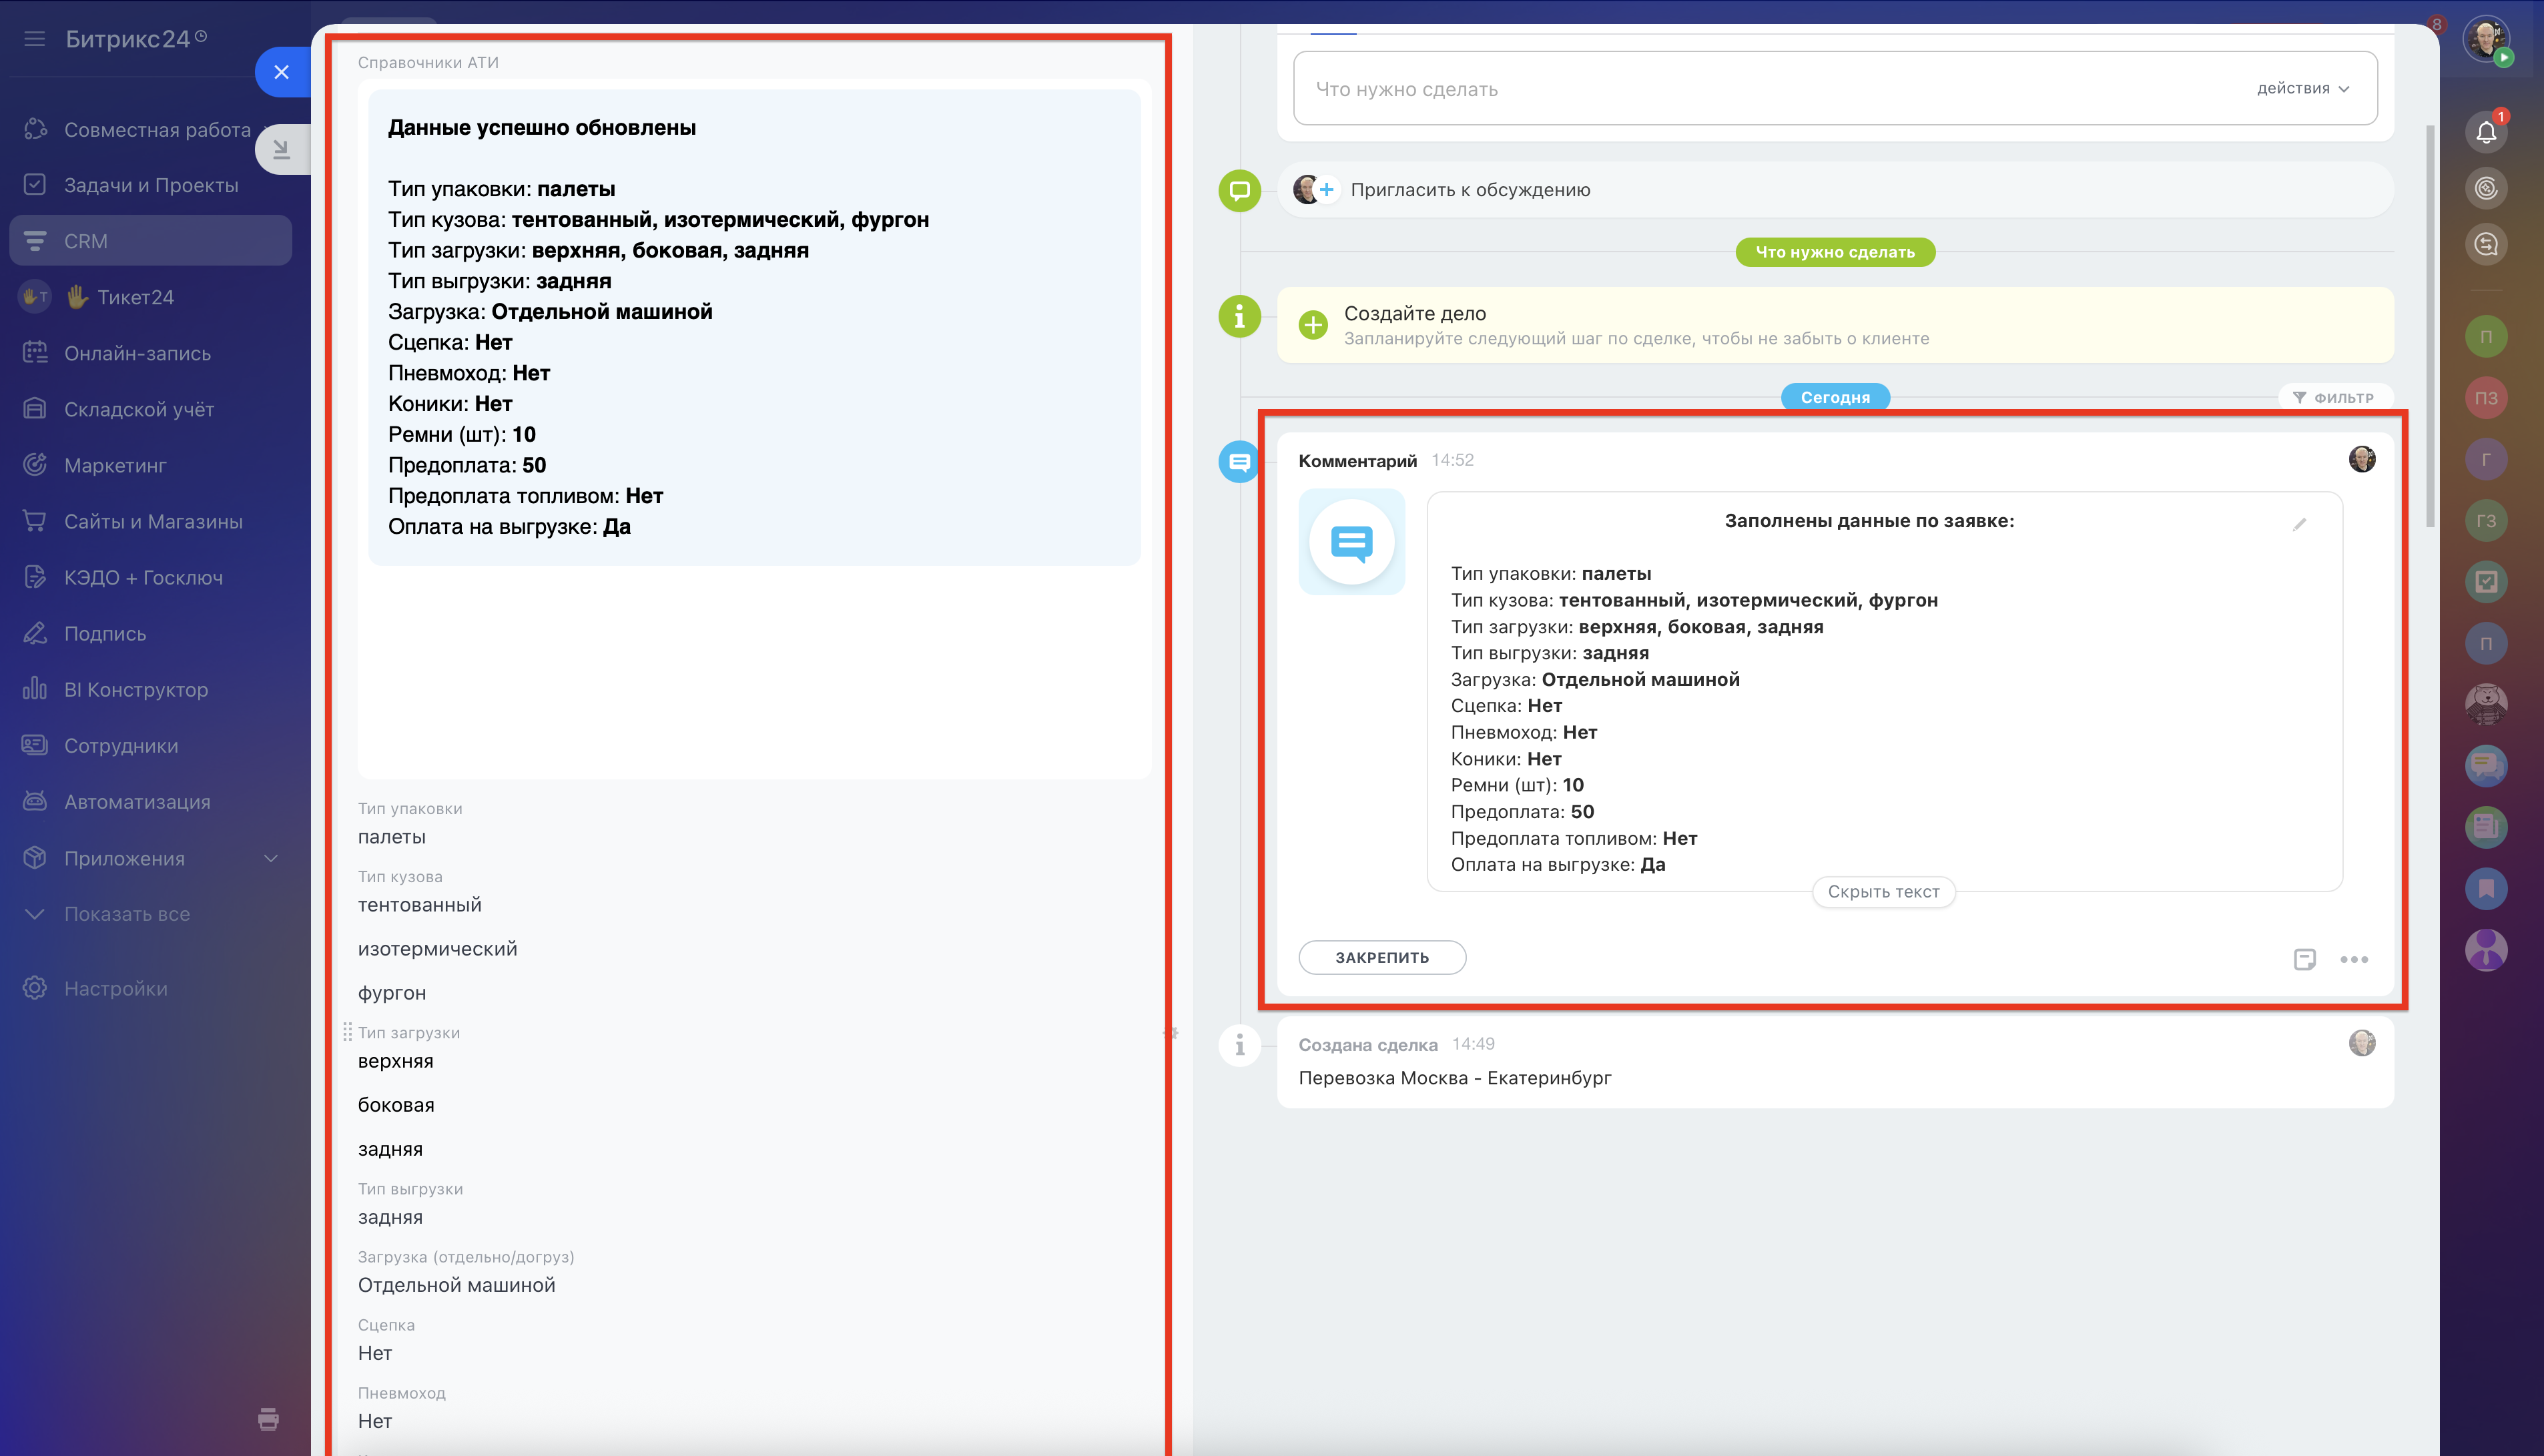Click the pencil edit icon in the comment

click(x=2299, y=524)
